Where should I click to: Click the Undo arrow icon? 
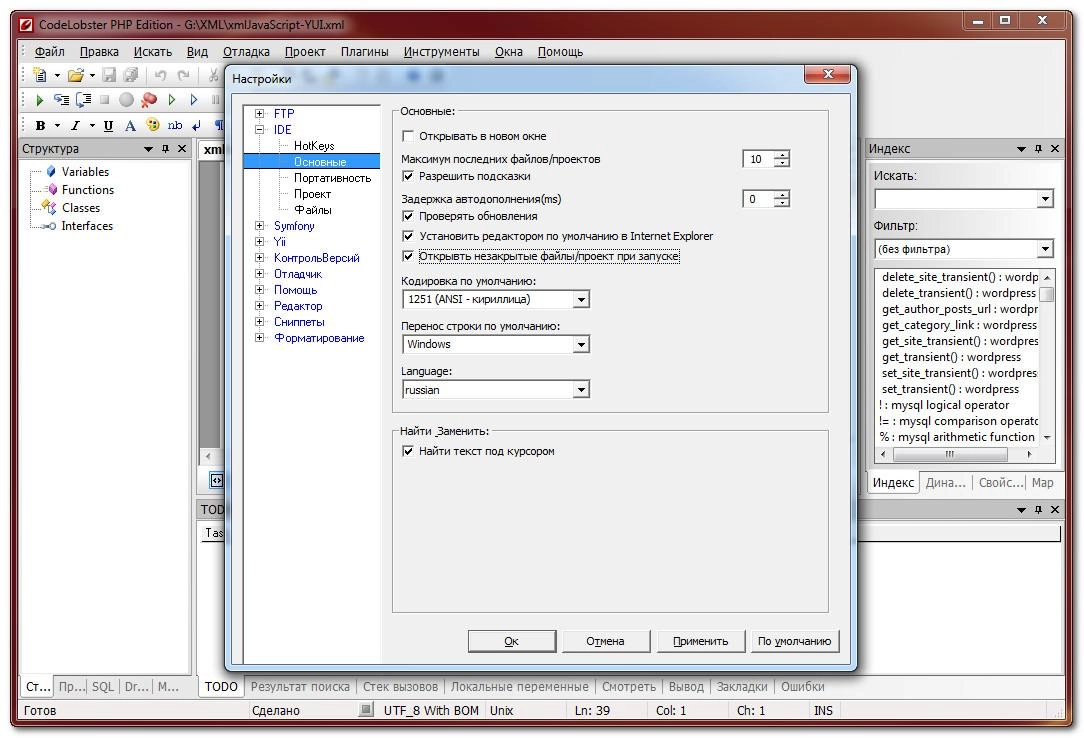(160, 75)
